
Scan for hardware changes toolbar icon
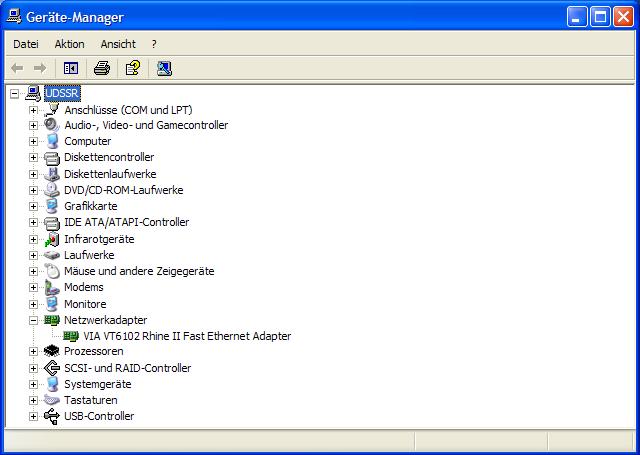point(164,68)
